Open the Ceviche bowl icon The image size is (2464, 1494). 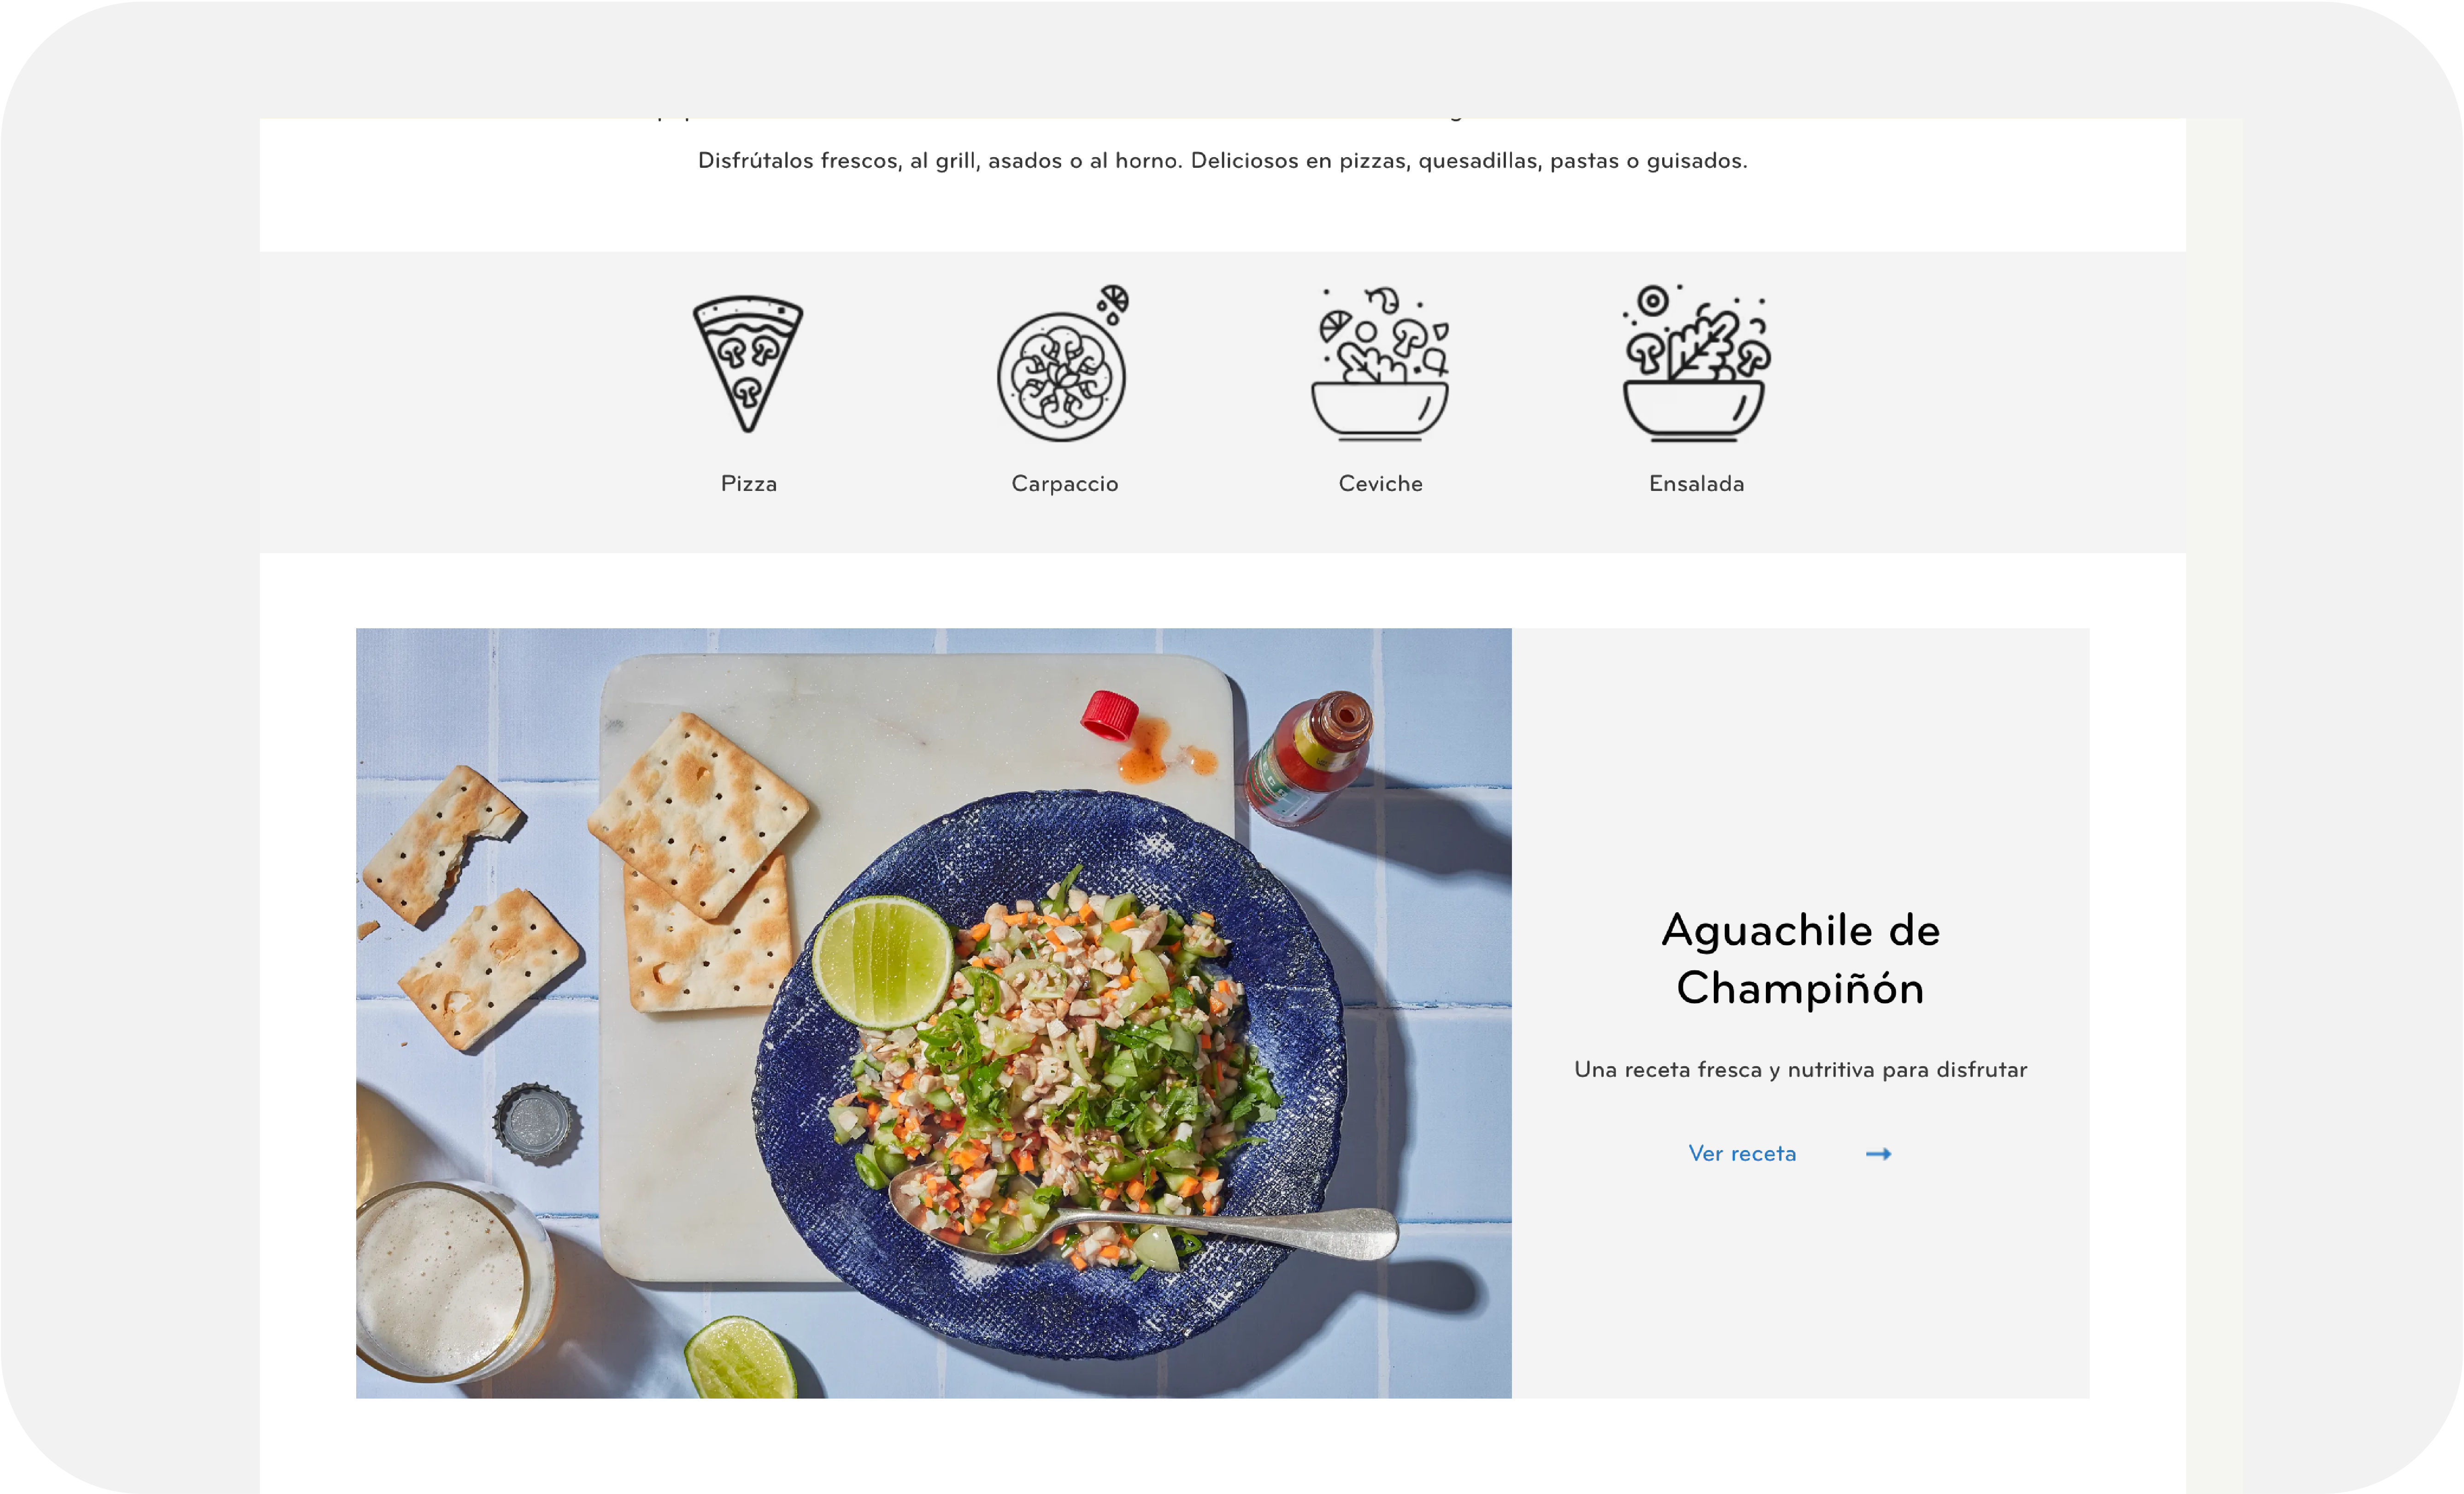click(1380, 364)
